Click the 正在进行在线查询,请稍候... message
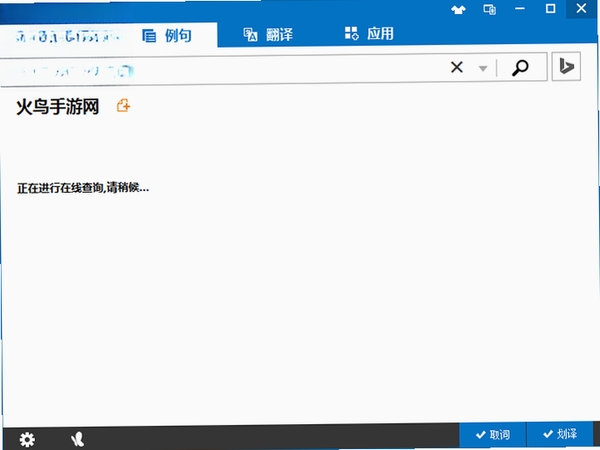 click(83, 188)
